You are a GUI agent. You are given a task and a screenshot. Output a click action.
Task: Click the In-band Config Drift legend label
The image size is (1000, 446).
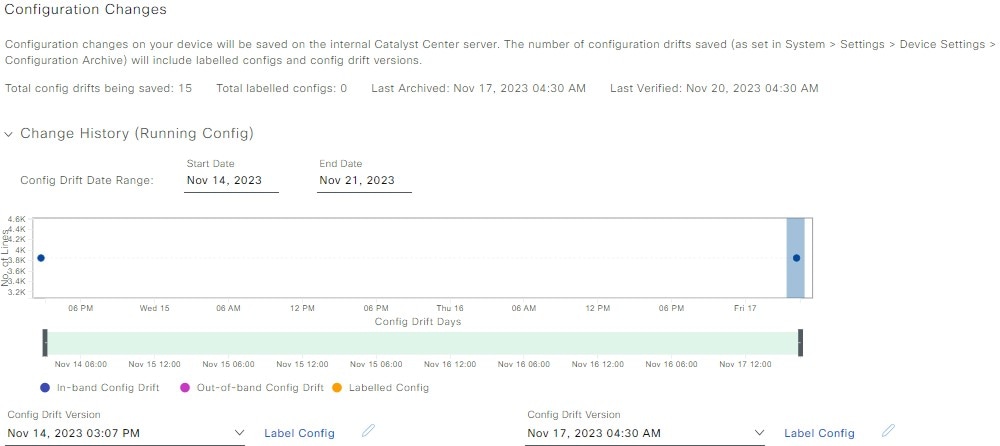(108, 387)
